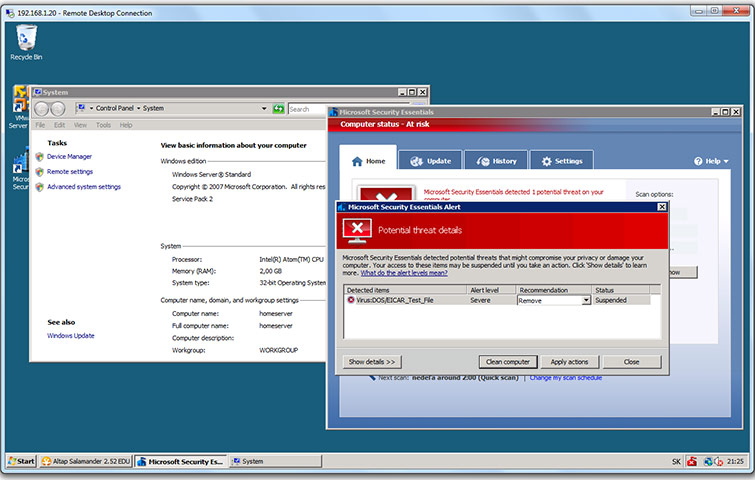Click the red threat icon beside EICAR_Test_File
This screenshot has width=755, height=480.
pyautogui.click(x=351, y=300)
